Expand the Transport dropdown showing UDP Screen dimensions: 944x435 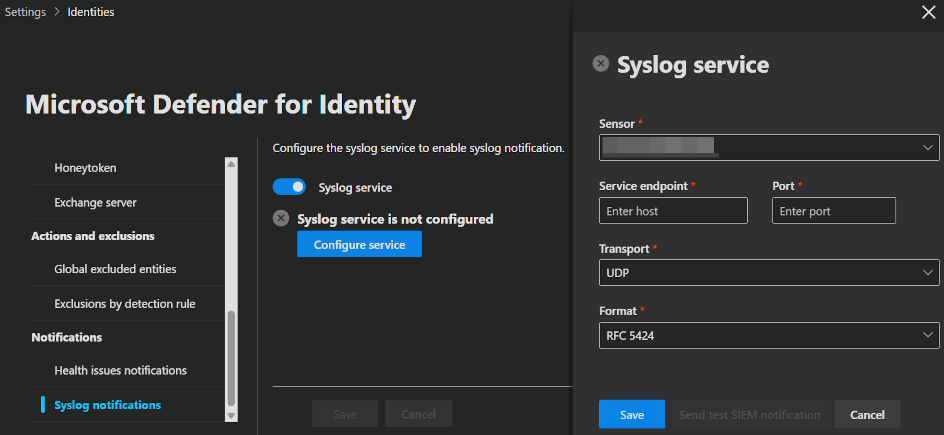(x=768, y=272)
